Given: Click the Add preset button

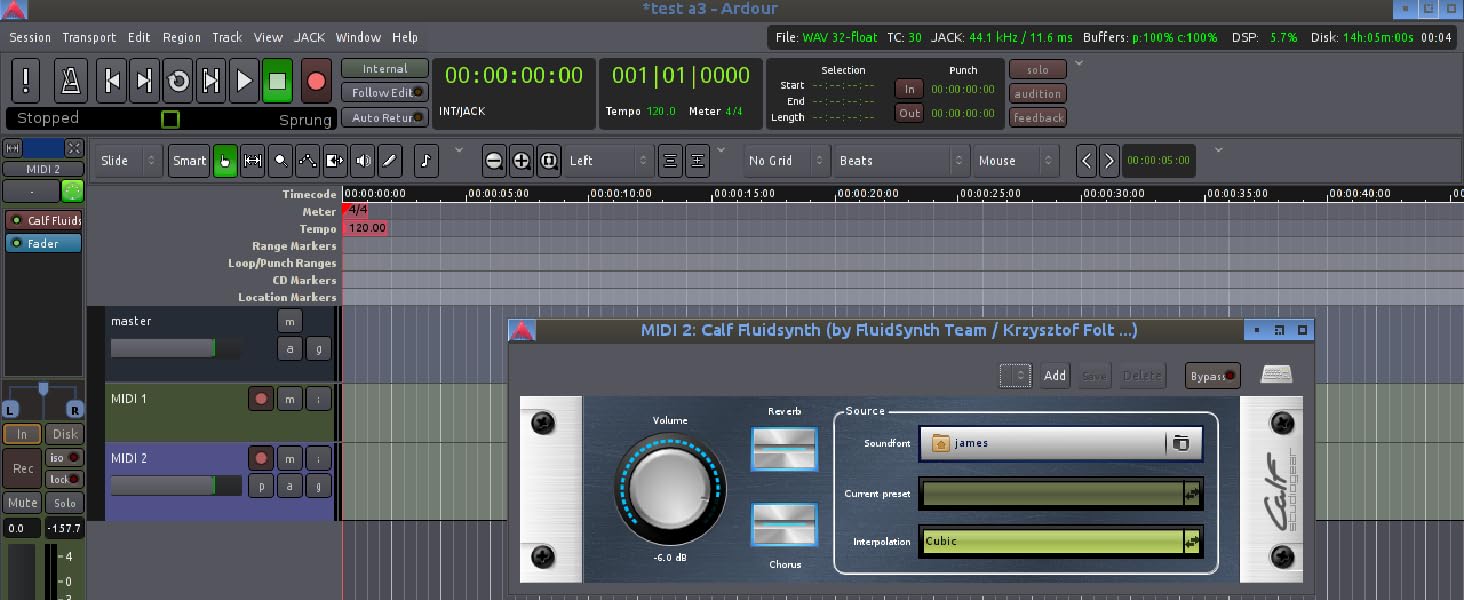Looking at the screenshot, I should coord(1054,375).
